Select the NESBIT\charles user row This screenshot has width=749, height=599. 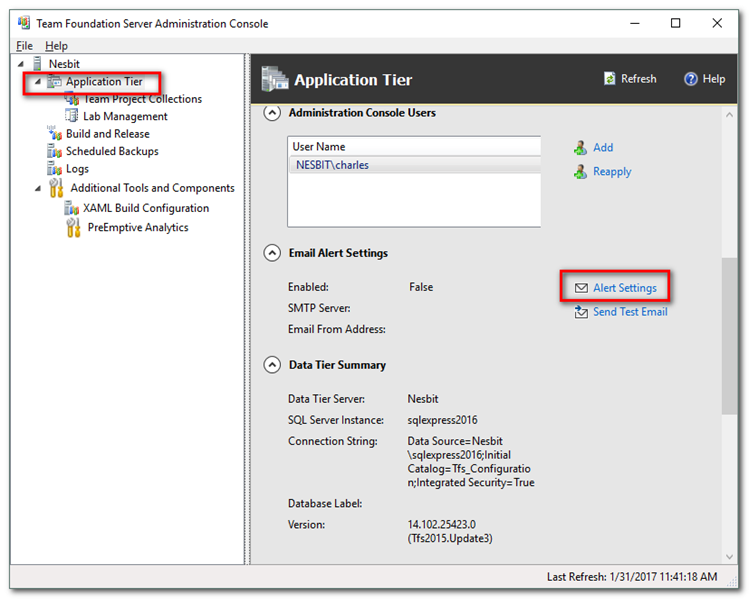414,165
